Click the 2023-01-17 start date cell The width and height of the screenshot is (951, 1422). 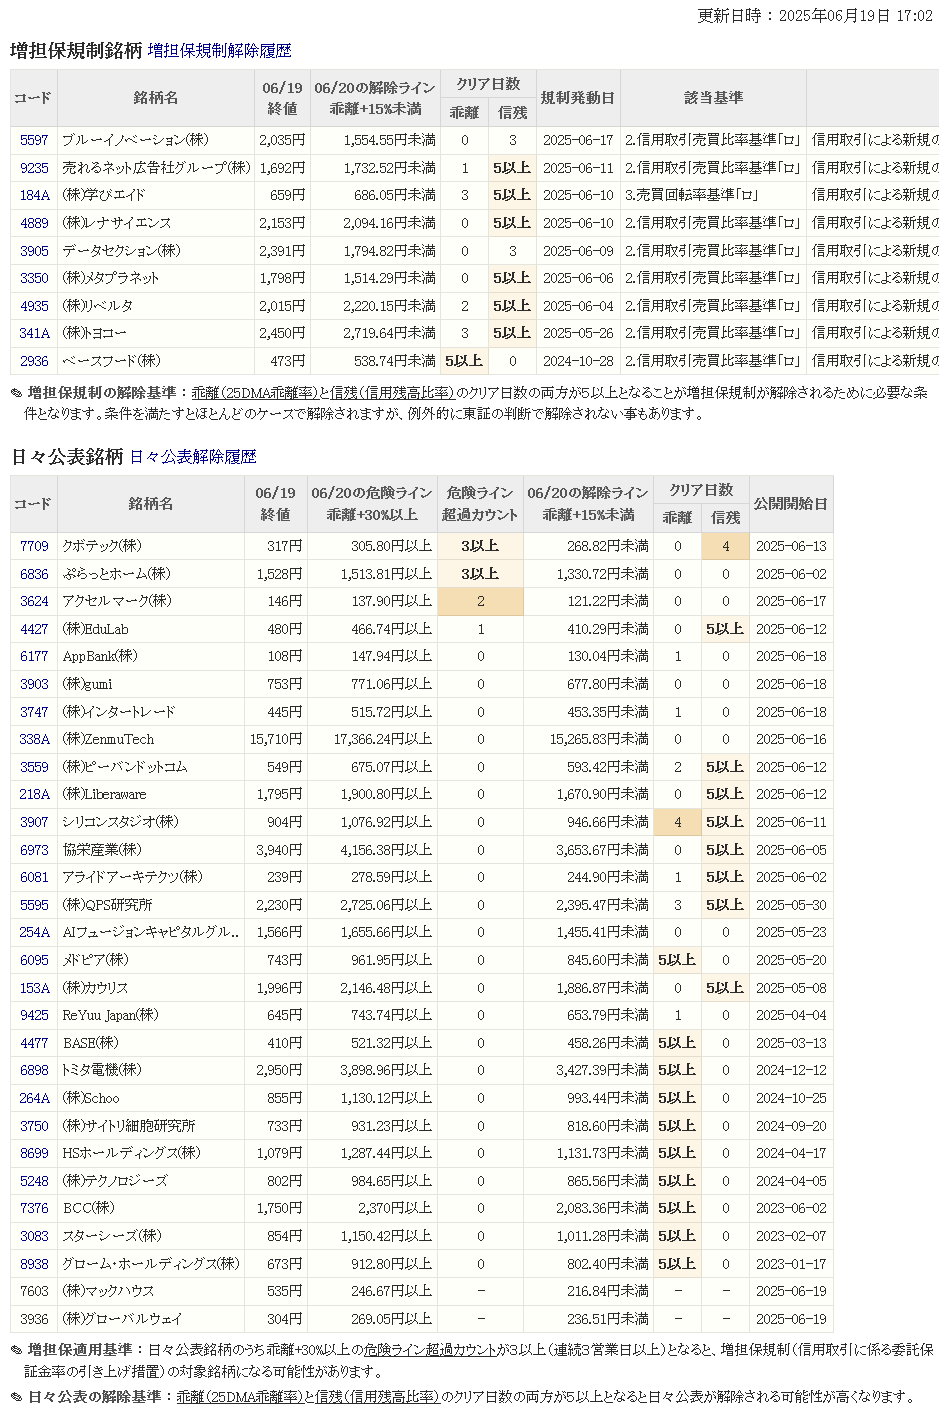point(791,1264)
